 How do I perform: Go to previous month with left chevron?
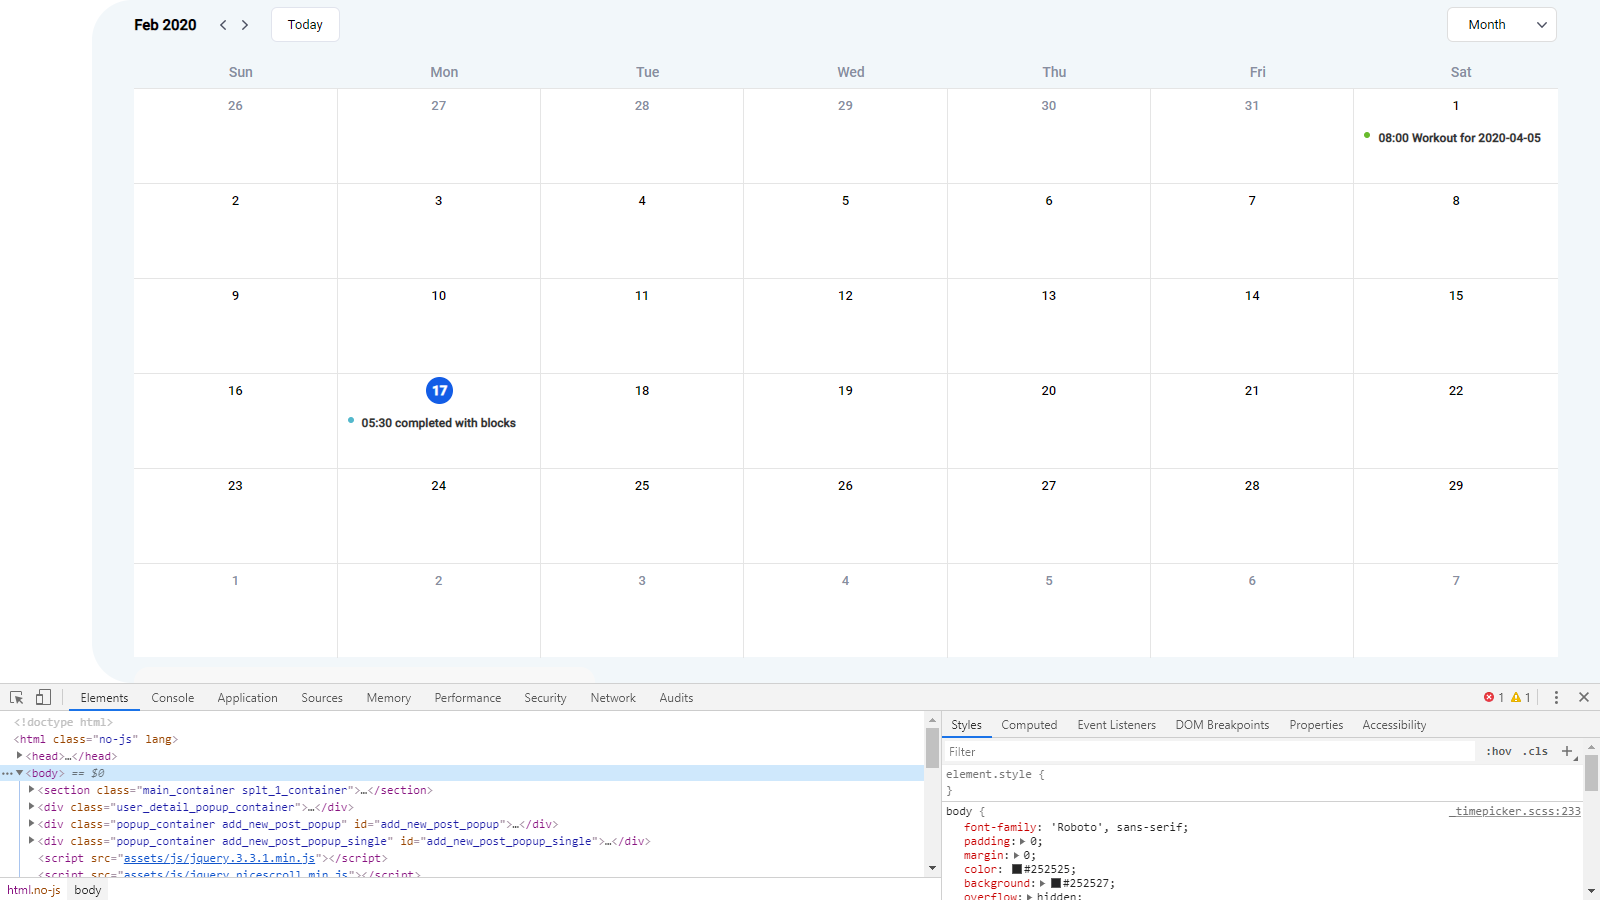(223, 24)
